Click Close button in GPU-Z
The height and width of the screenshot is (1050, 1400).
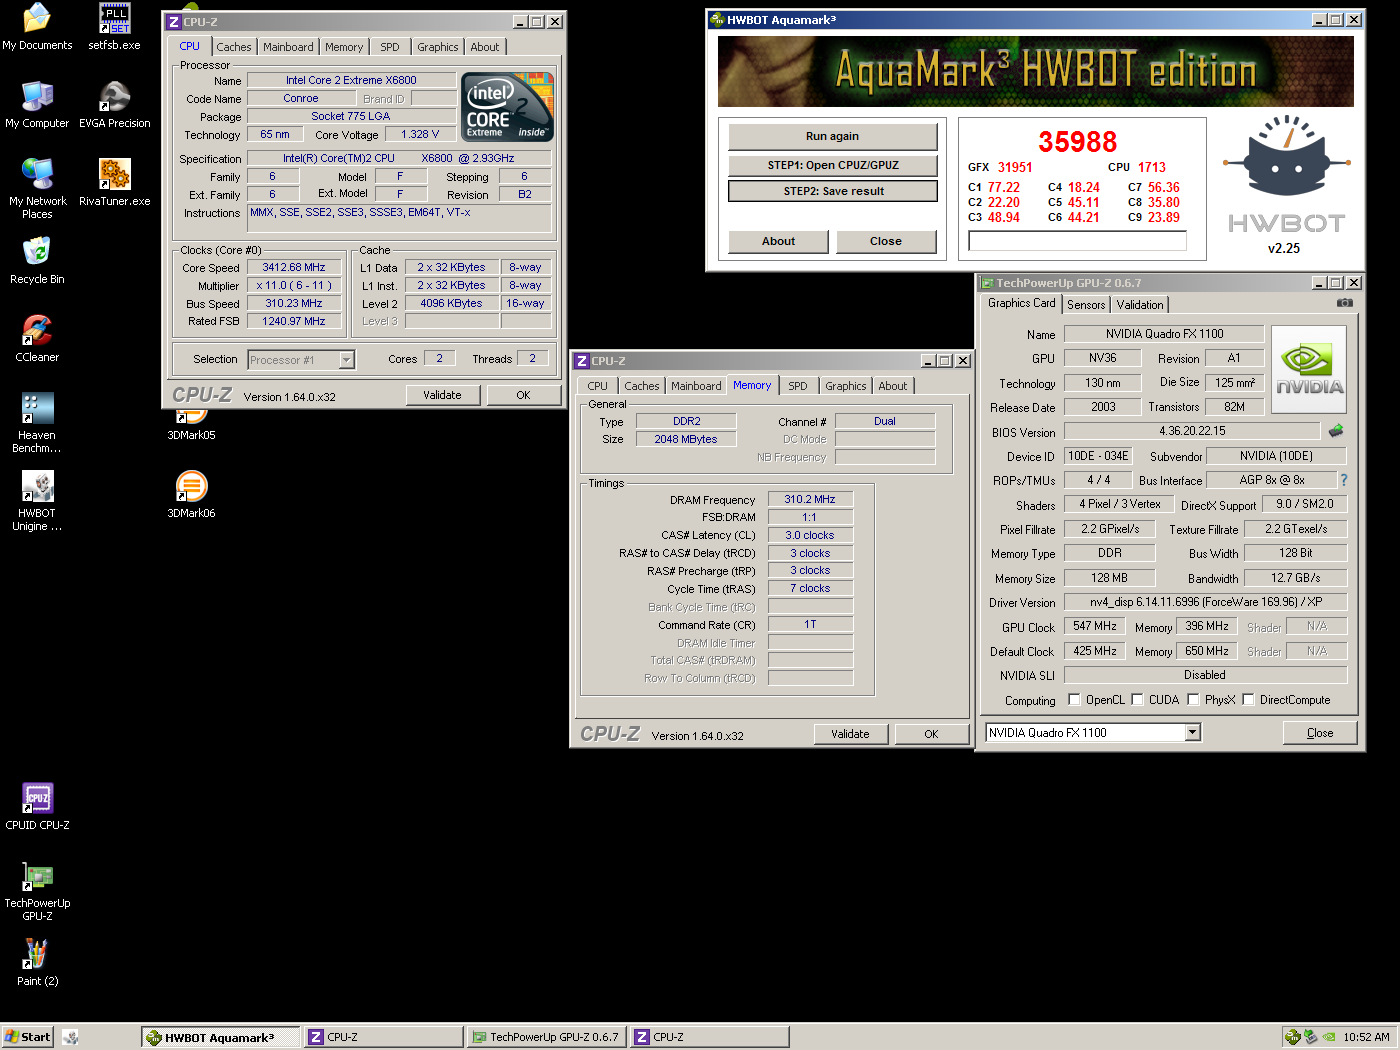1320,733
